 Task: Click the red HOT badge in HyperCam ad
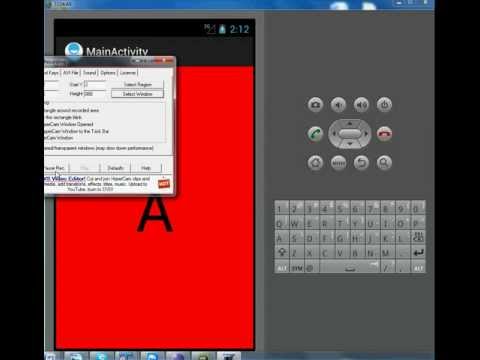click(x=164, y=184)
